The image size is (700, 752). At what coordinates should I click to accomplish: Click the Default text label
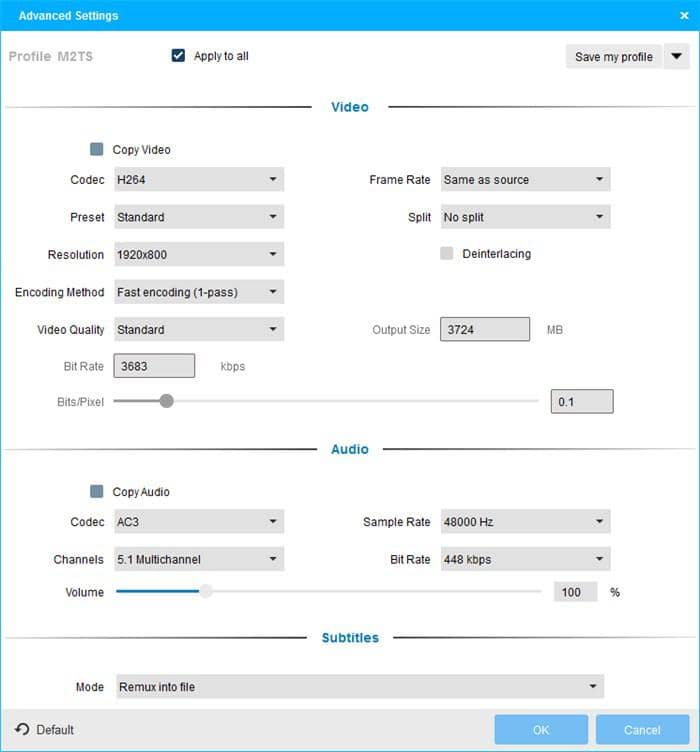(x=55, y=729)
